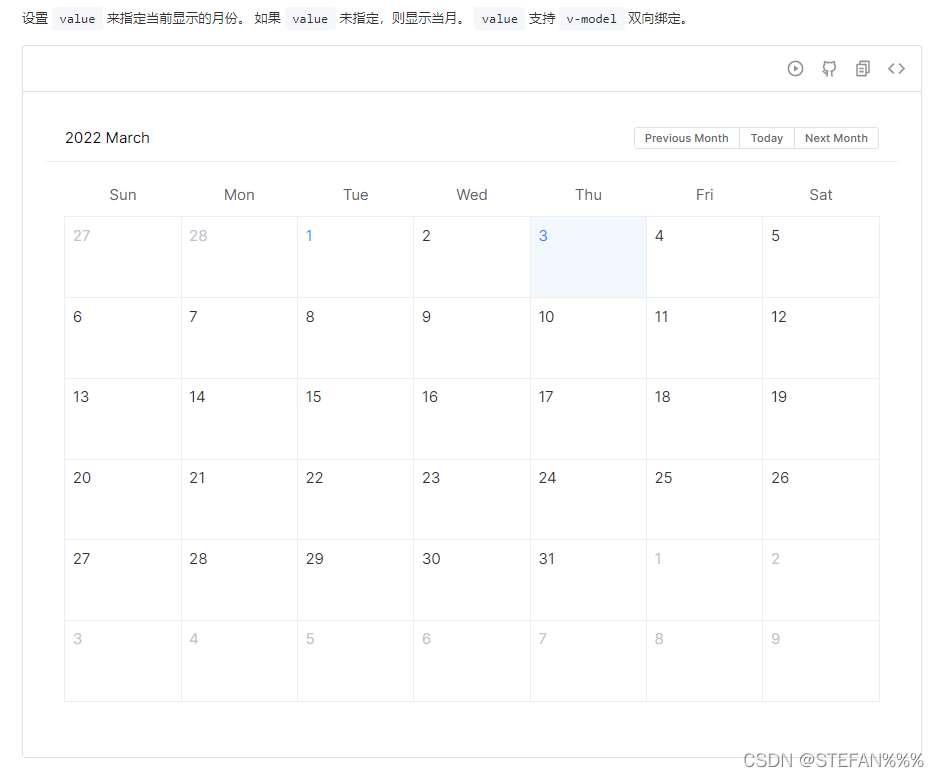Click the date March 23
The width and height of the screenshot is (939, 777).
(x=472, y=499)
